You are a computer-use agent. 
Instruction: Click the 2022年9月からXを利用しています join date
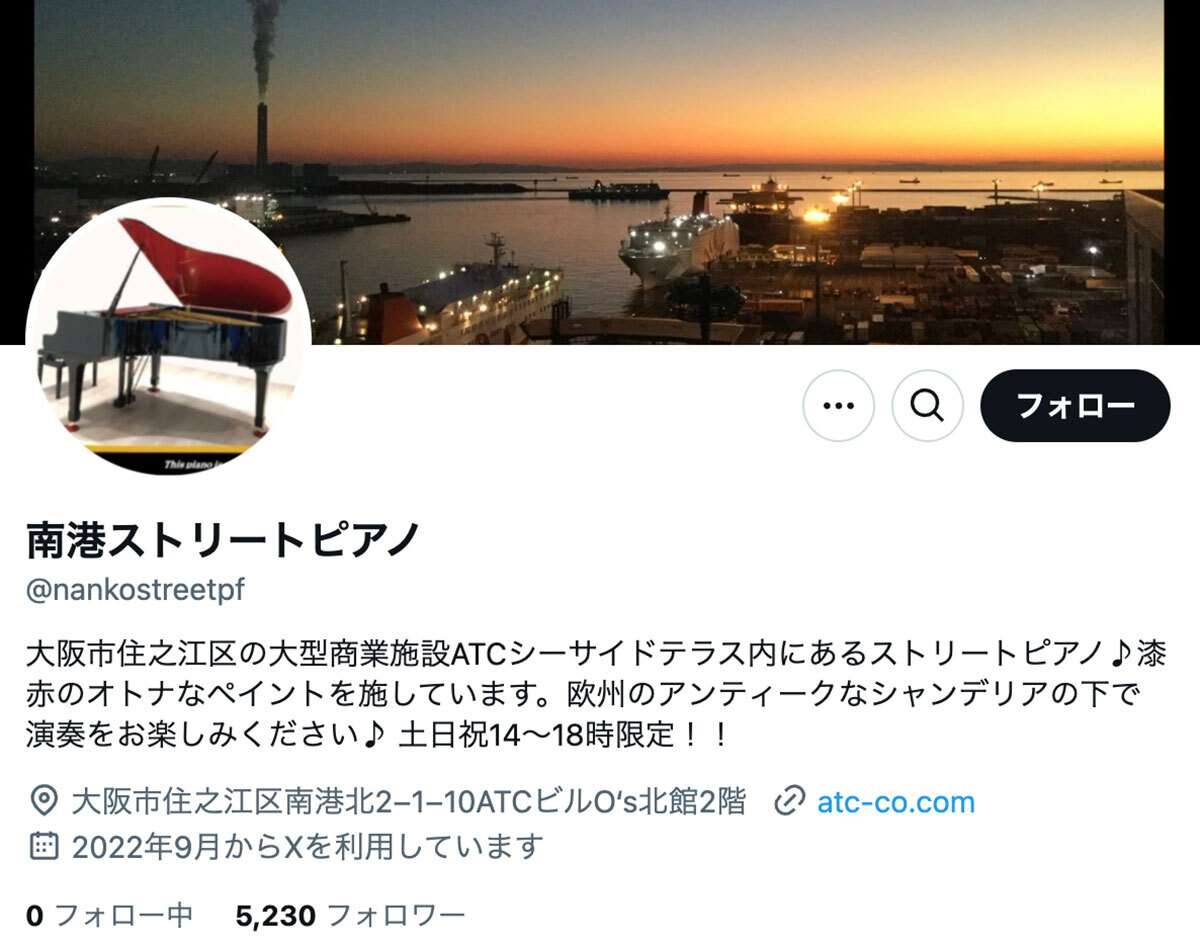click(x=308, y=846)
